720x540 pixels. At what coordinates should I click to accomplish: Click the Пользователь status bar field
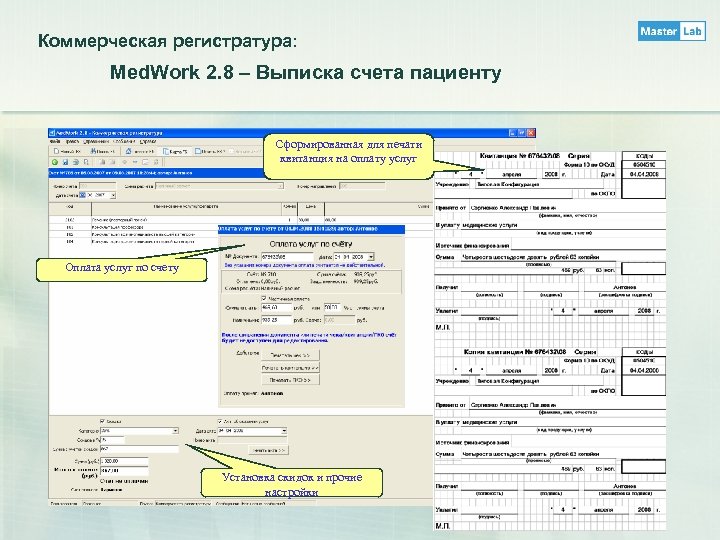tap(110, 504)
